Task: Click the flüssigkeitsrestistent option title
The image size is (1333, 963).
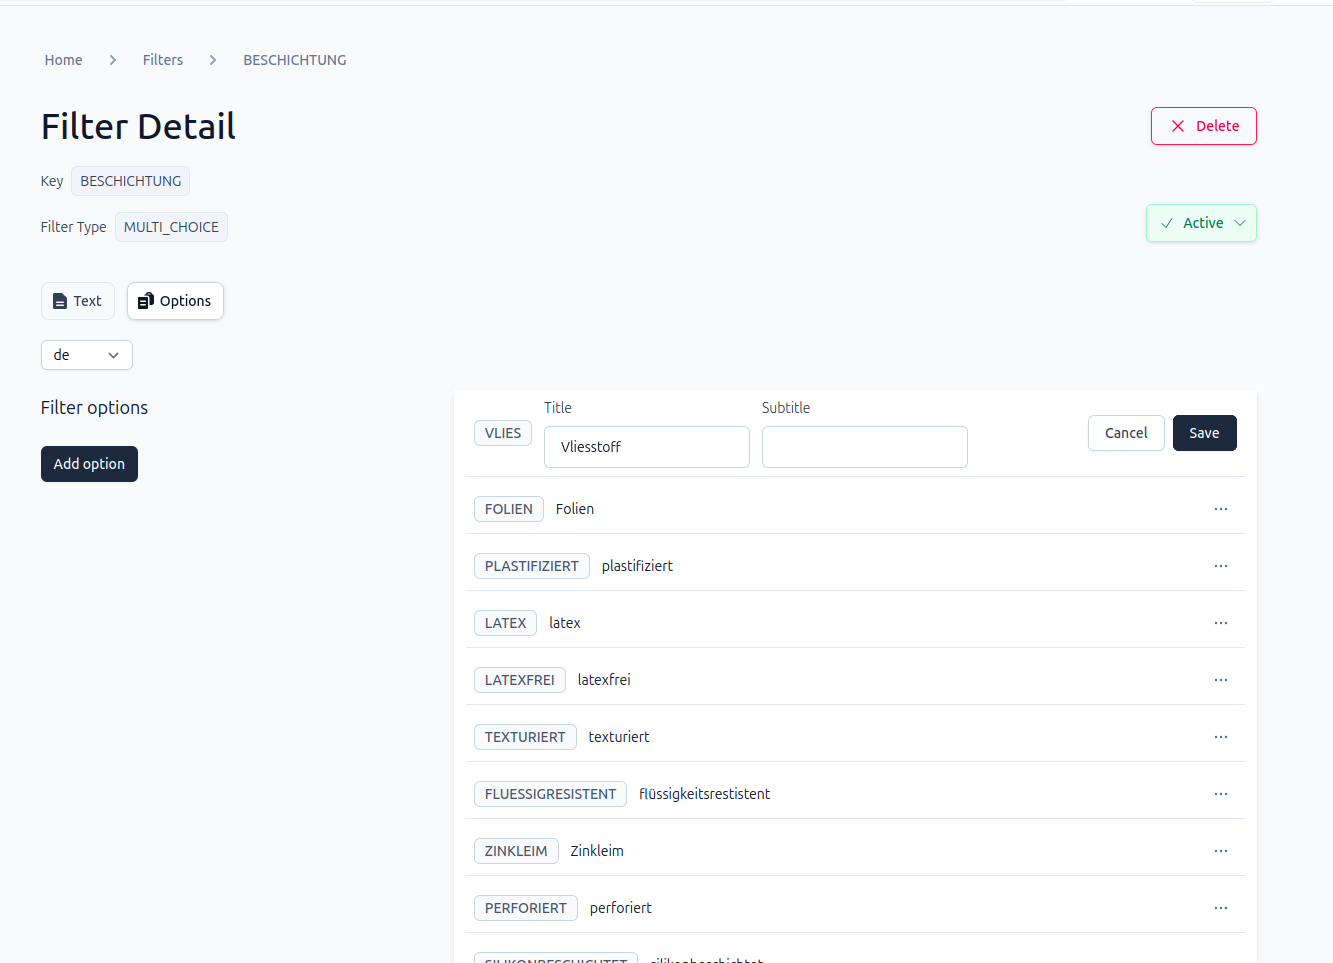Action: click(x=704, y=794)
